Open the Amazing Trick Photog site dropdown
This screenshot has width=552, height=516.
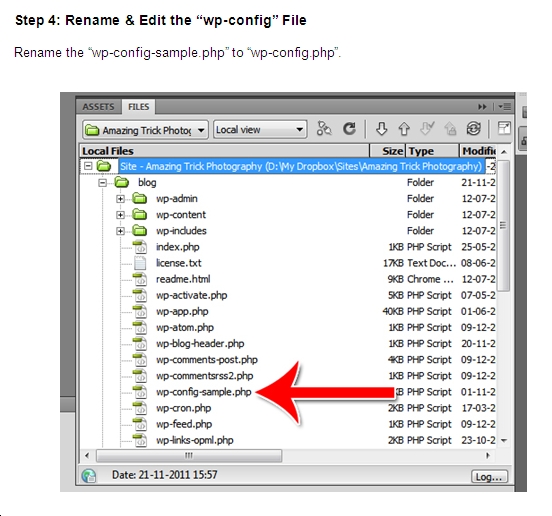click(145, 130)
